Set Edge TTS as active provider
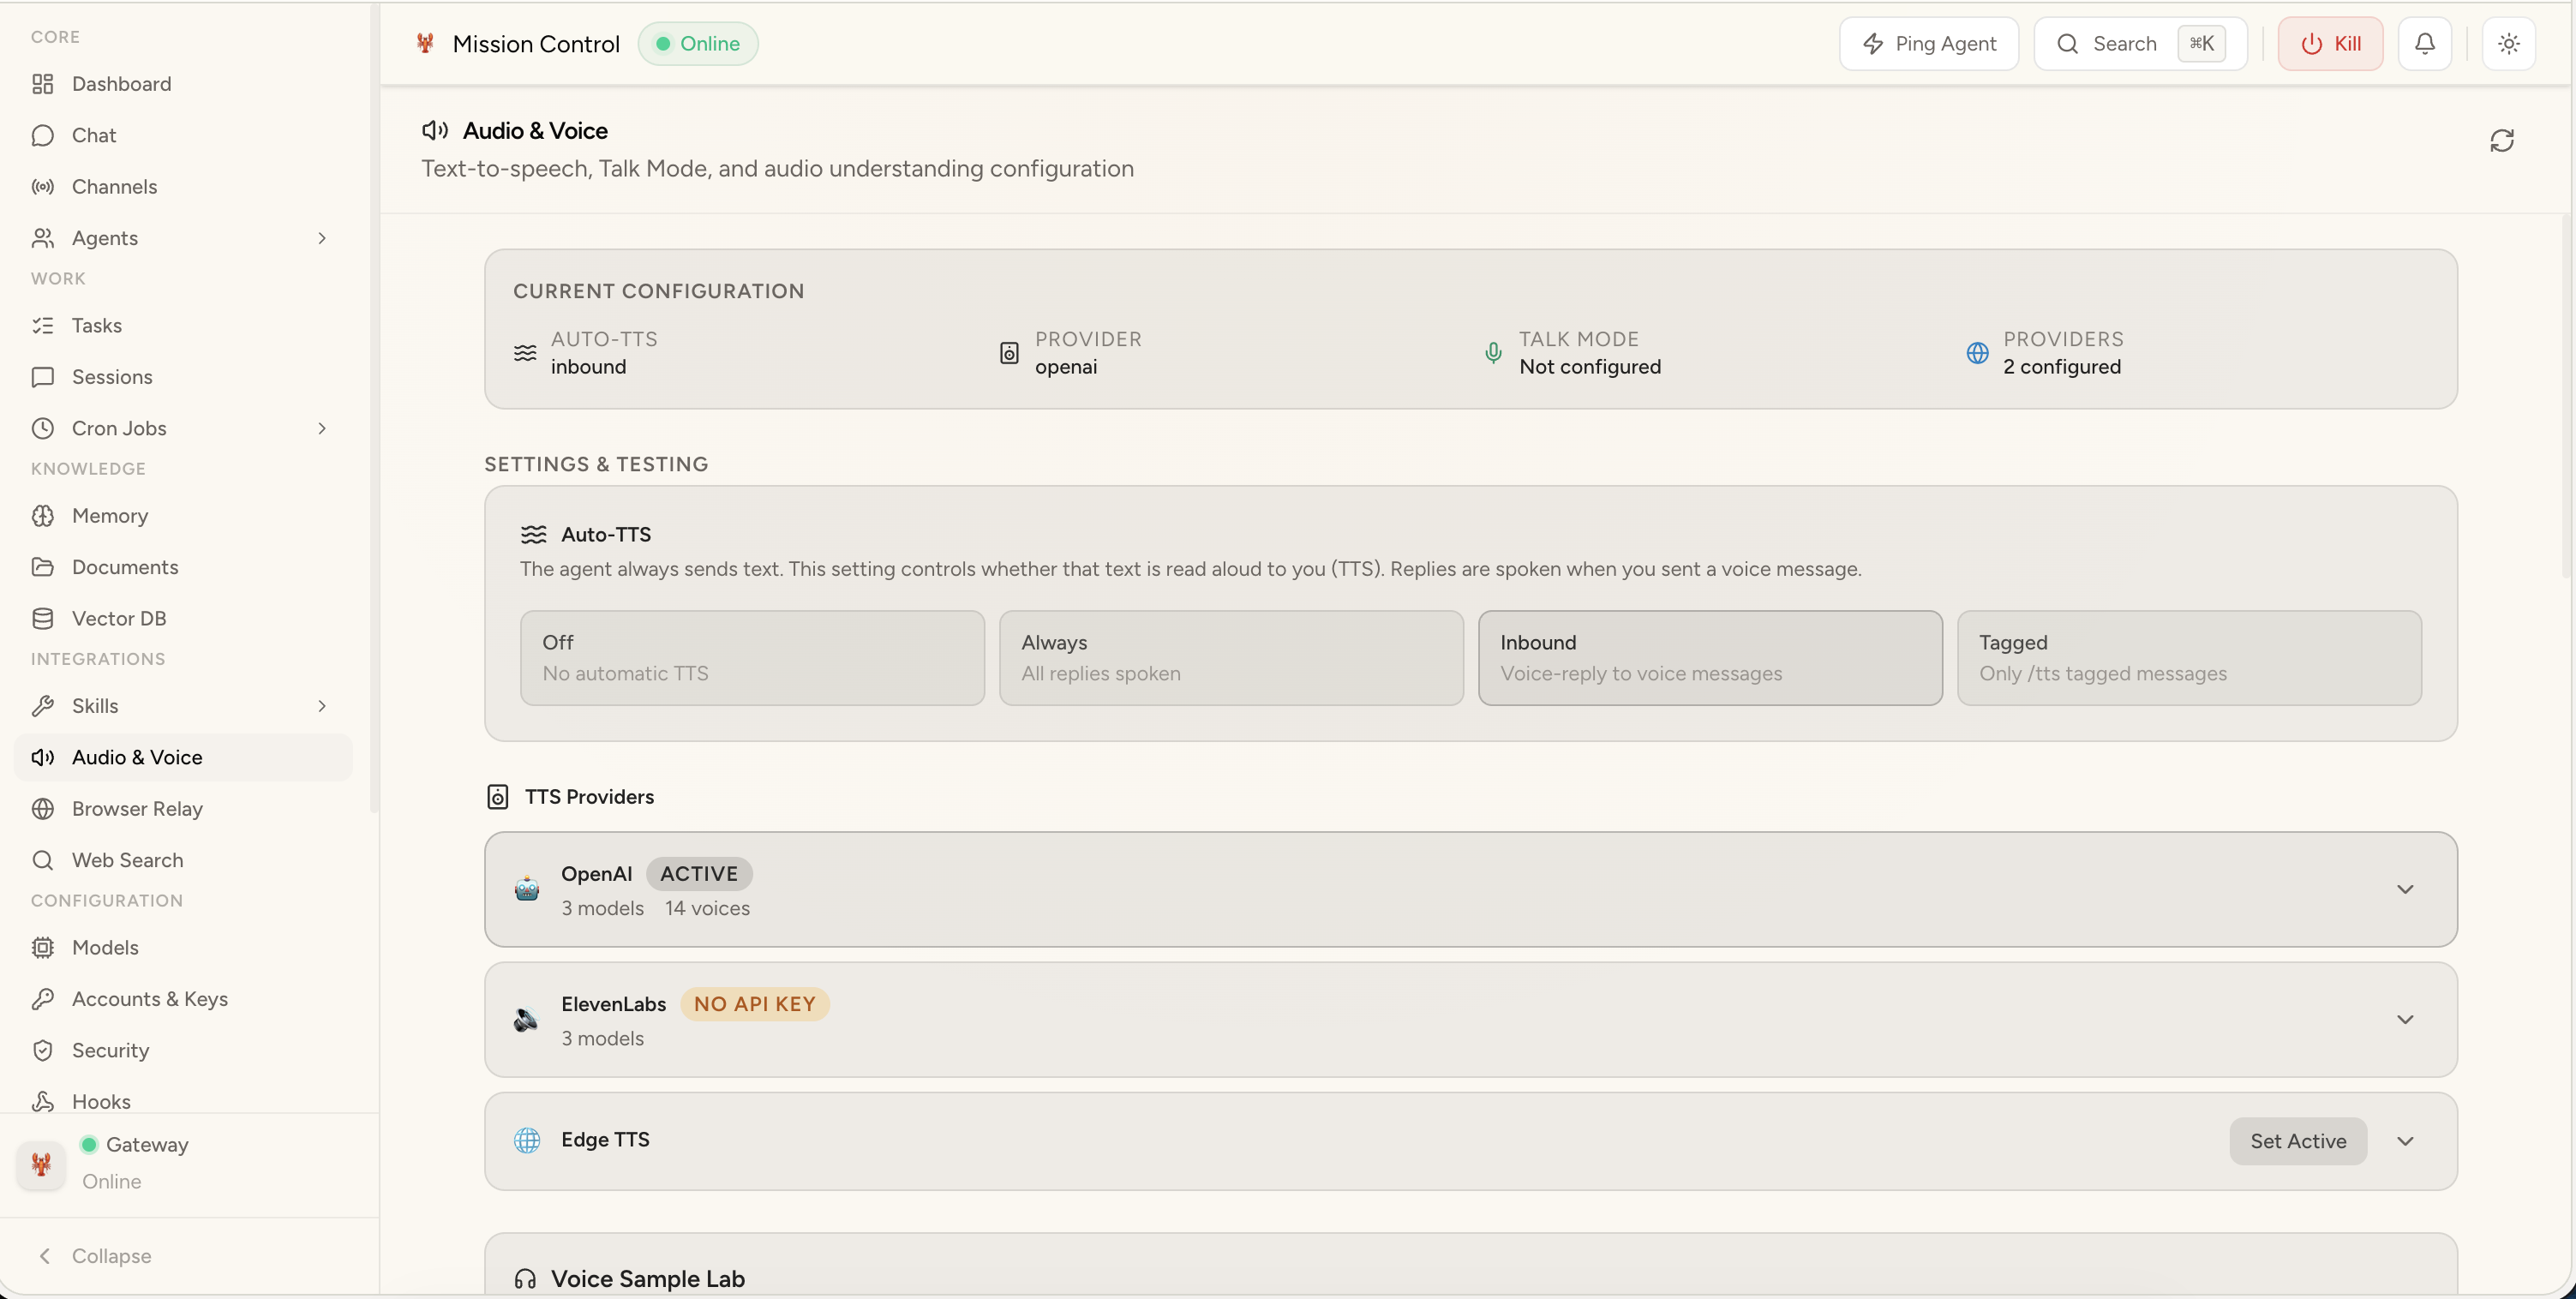The width and height of the screenshot is (2576, 1299). [2297, 1141]
